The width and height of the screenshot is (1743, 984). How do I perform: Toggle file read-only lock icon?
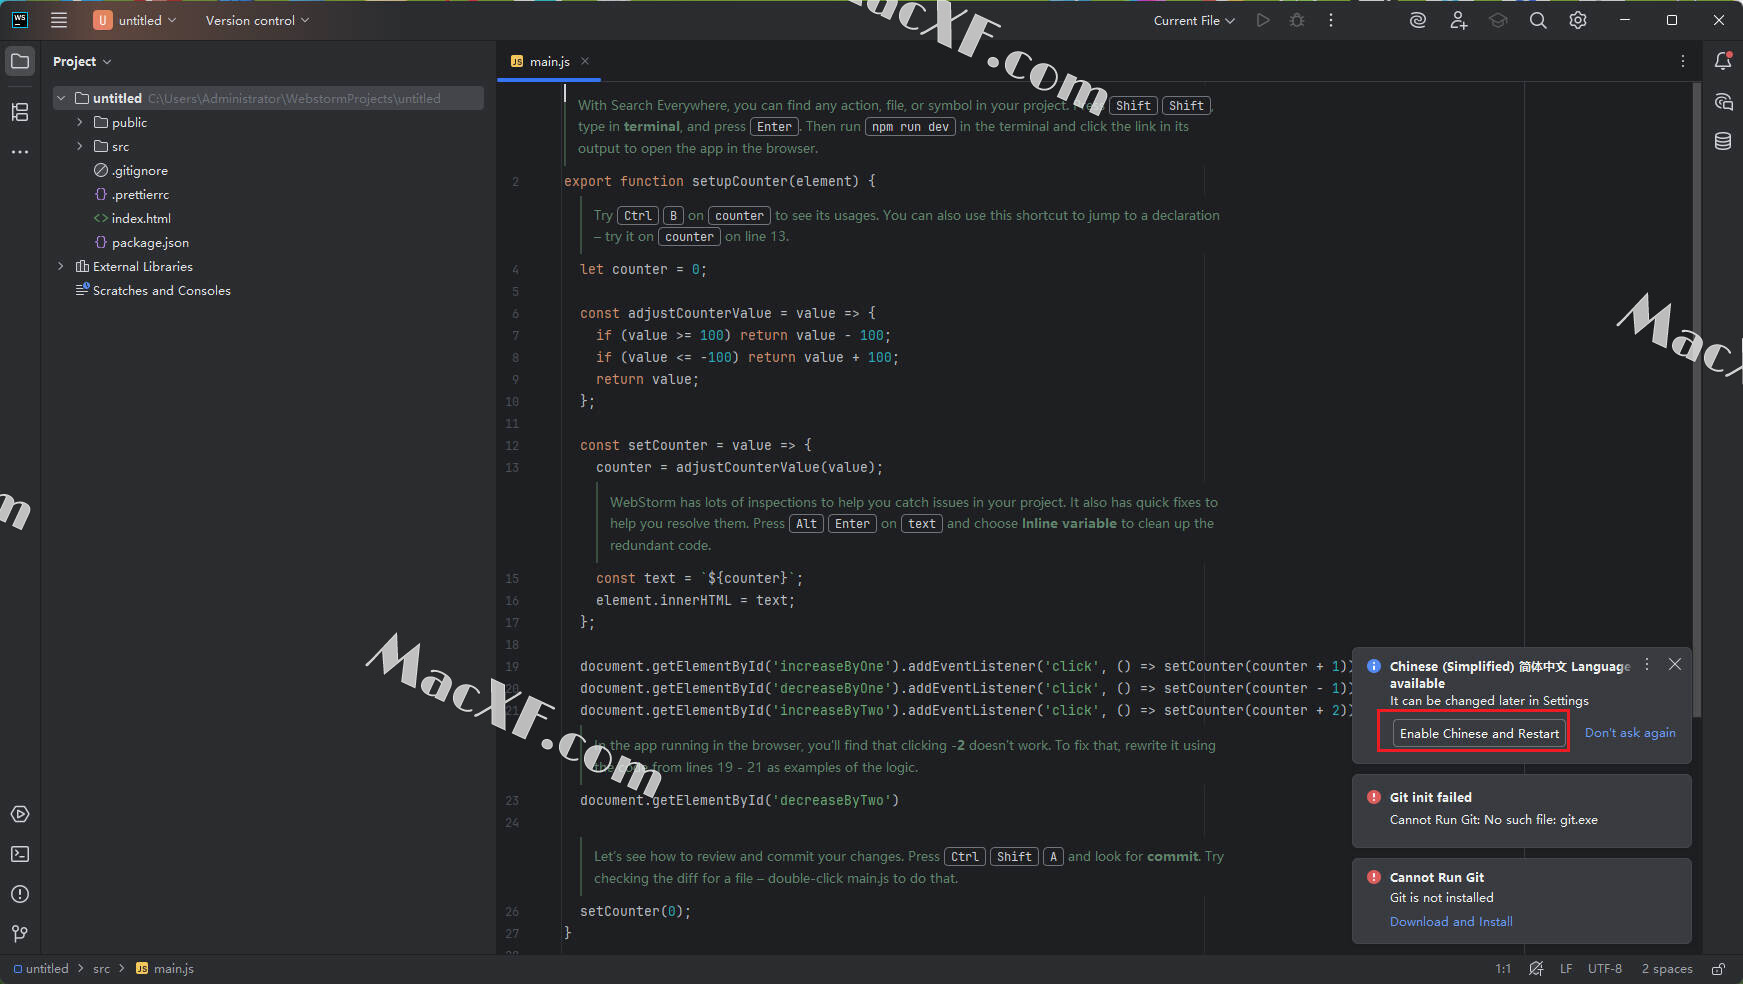(1718, 968)
